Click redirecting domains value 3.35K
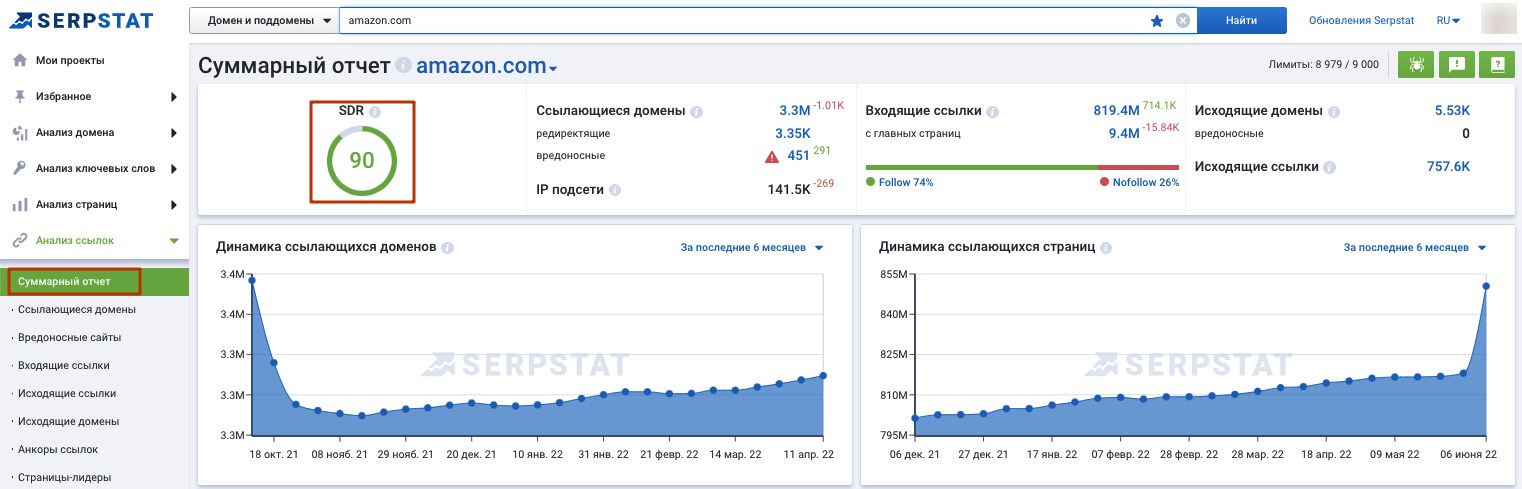 pos(792,133)
